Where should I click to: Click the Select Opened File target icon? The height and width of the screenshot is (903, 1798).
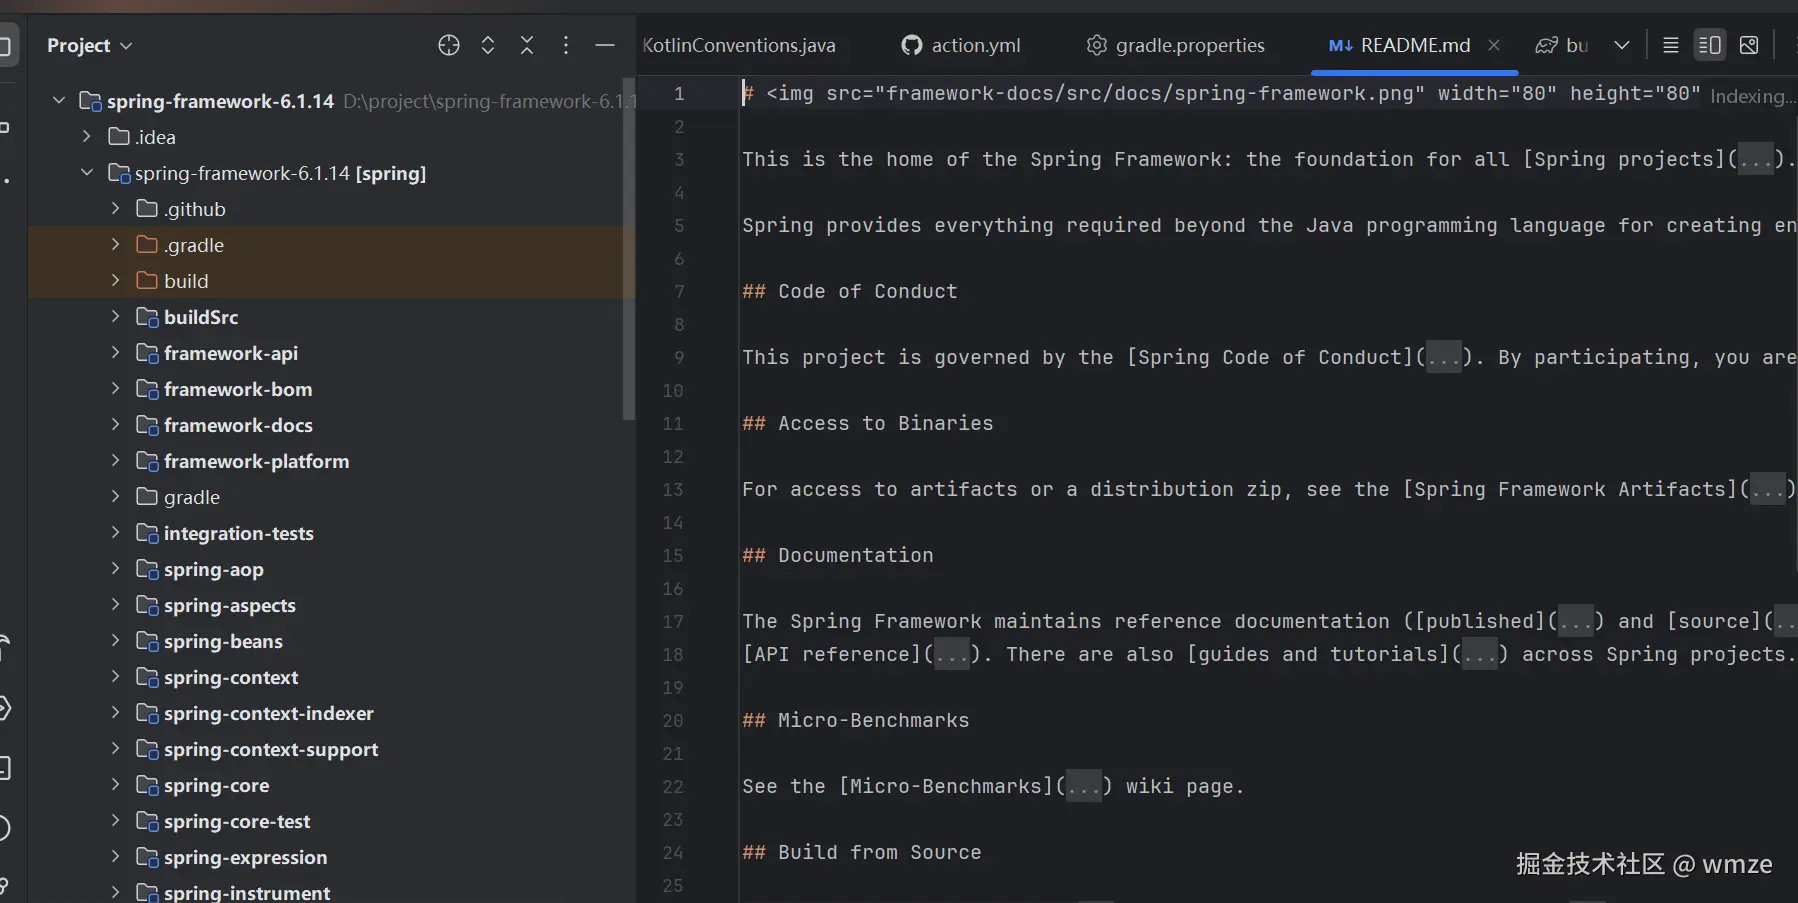449,45
